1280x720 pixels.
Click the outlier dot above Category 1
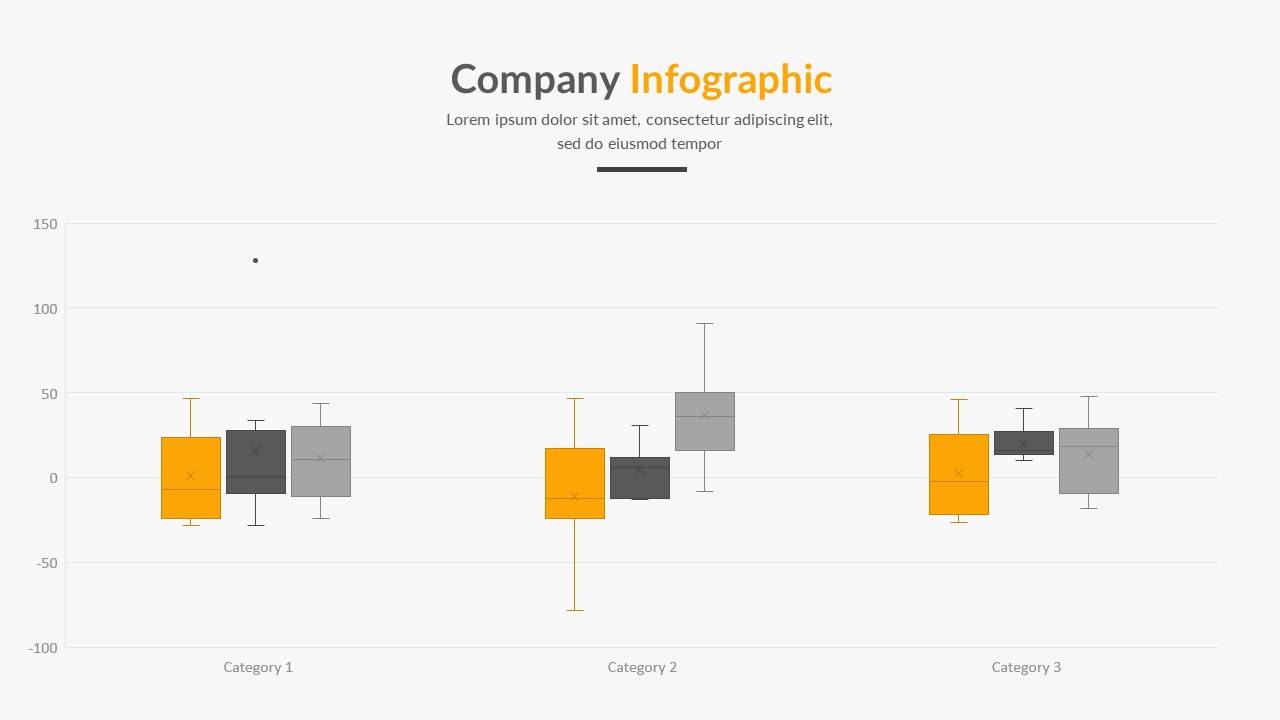coord(255,260)
